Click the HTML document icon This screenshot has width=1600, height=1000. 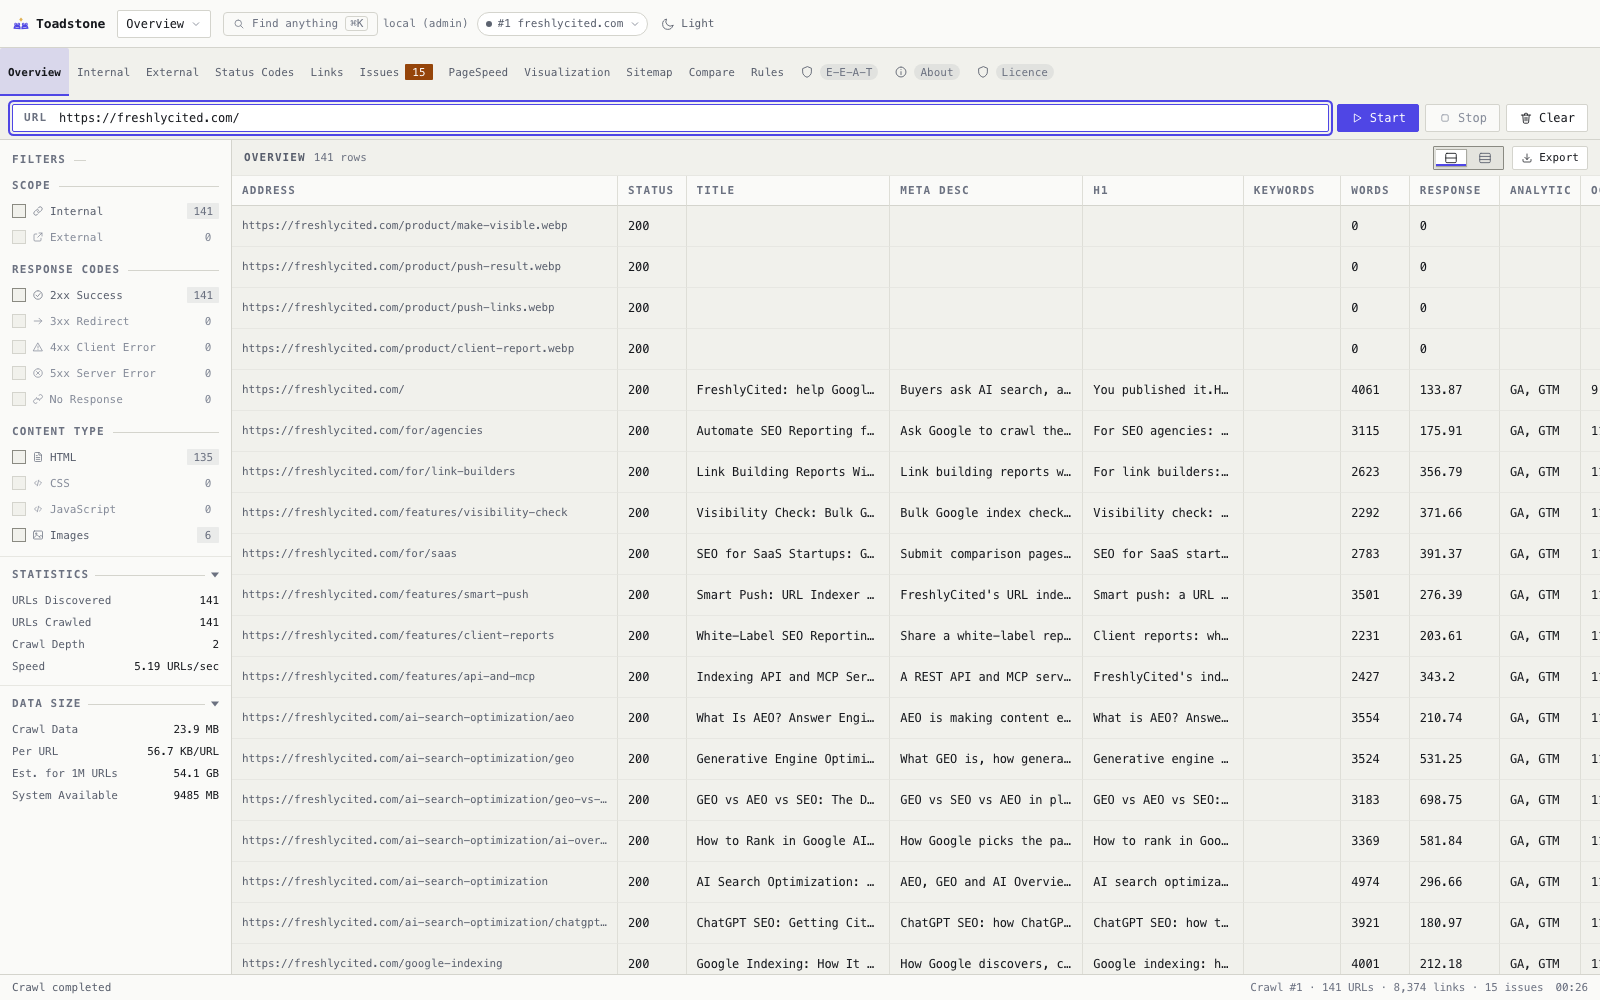[x=38, y=457]
